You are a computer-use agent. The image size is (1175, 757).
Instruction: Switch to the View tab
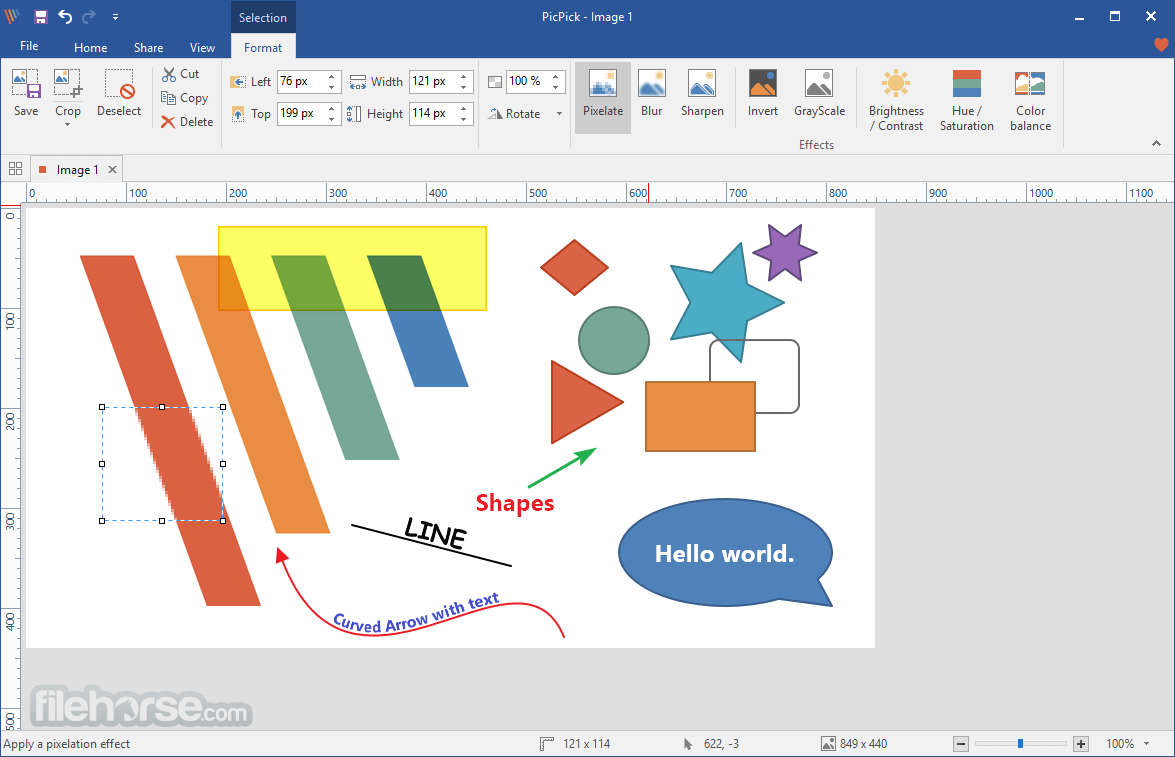coord(202,47)
